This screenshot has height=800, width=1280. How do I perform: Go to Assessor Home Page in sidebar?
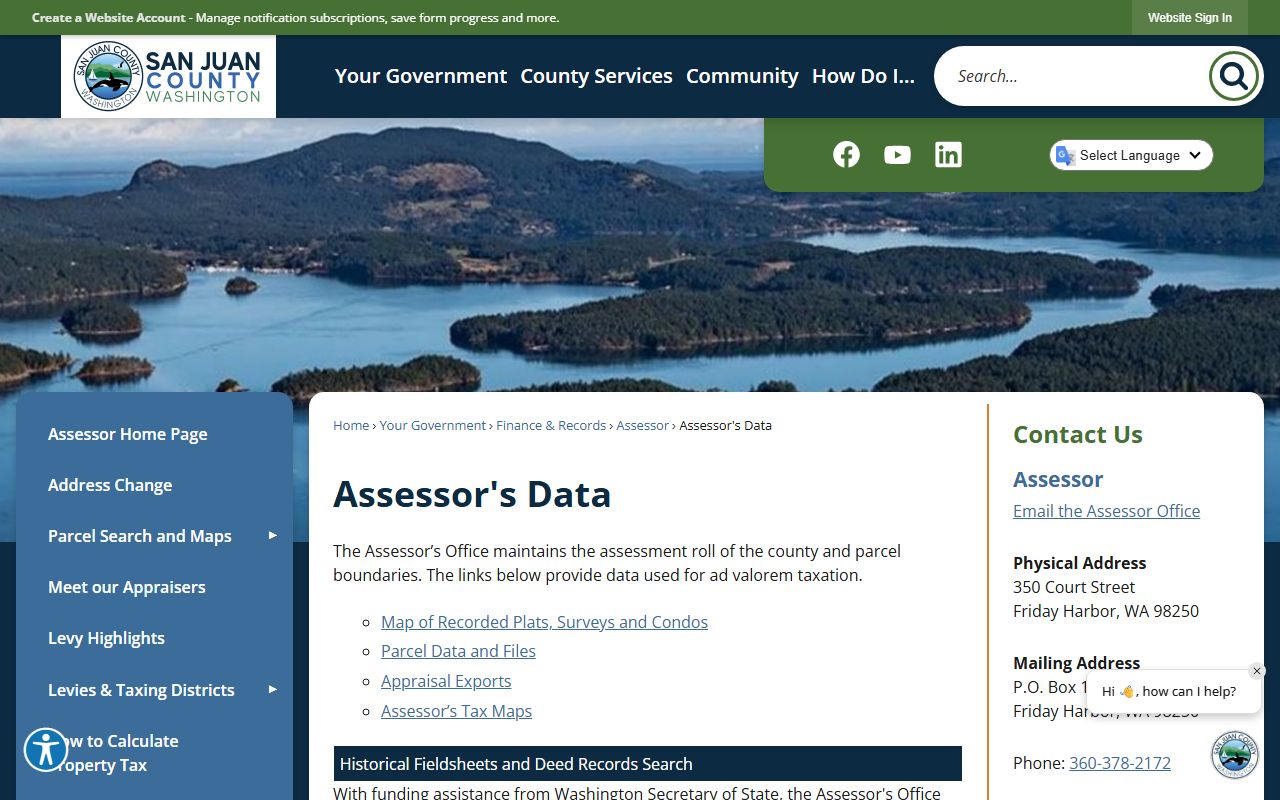128,434
